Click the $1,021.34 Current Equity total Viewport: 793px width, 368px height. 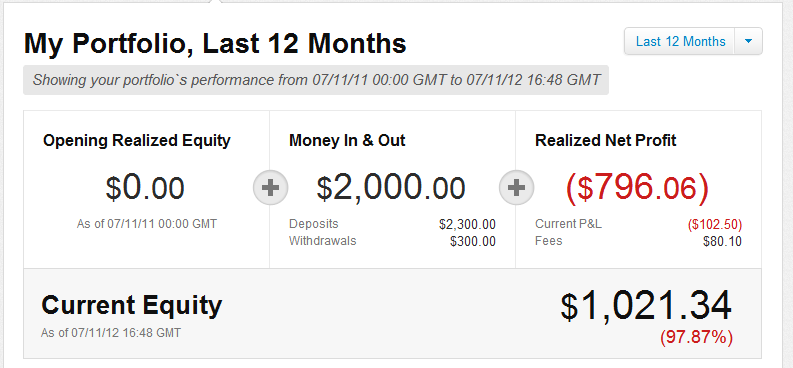pos(646,306)
